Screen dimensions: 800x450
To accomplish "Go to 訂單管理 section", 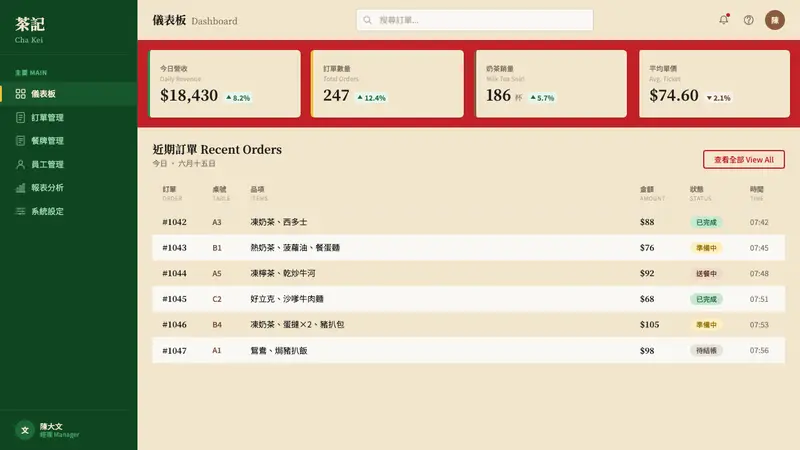I will click(68, 117).
